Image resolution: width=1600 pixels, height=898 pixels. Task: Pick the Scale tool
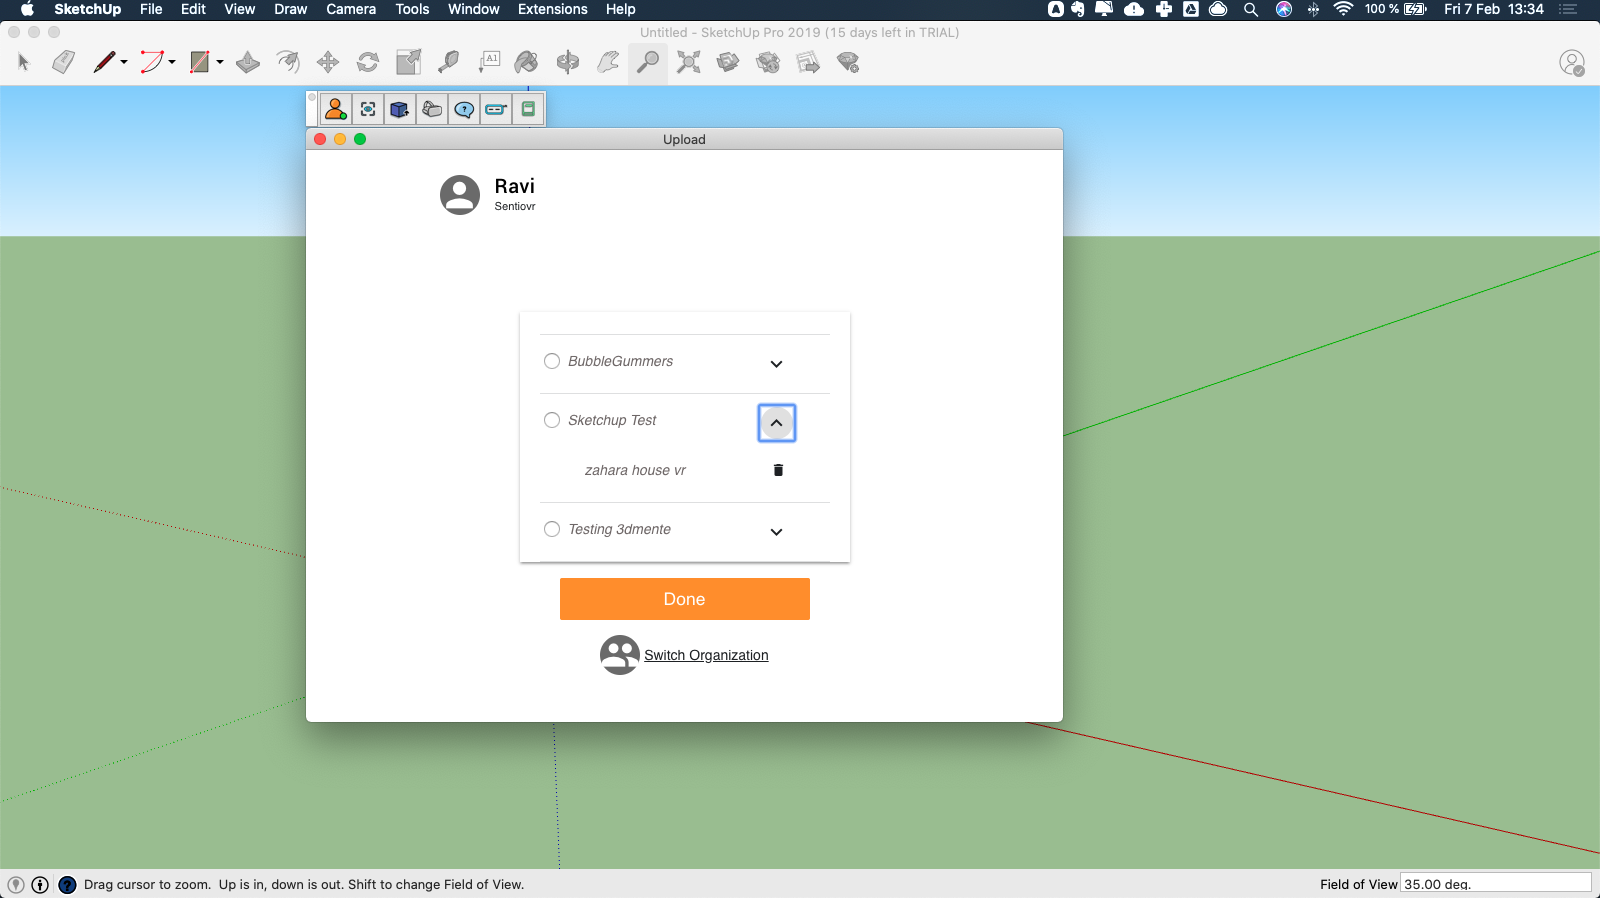point(408,62)
